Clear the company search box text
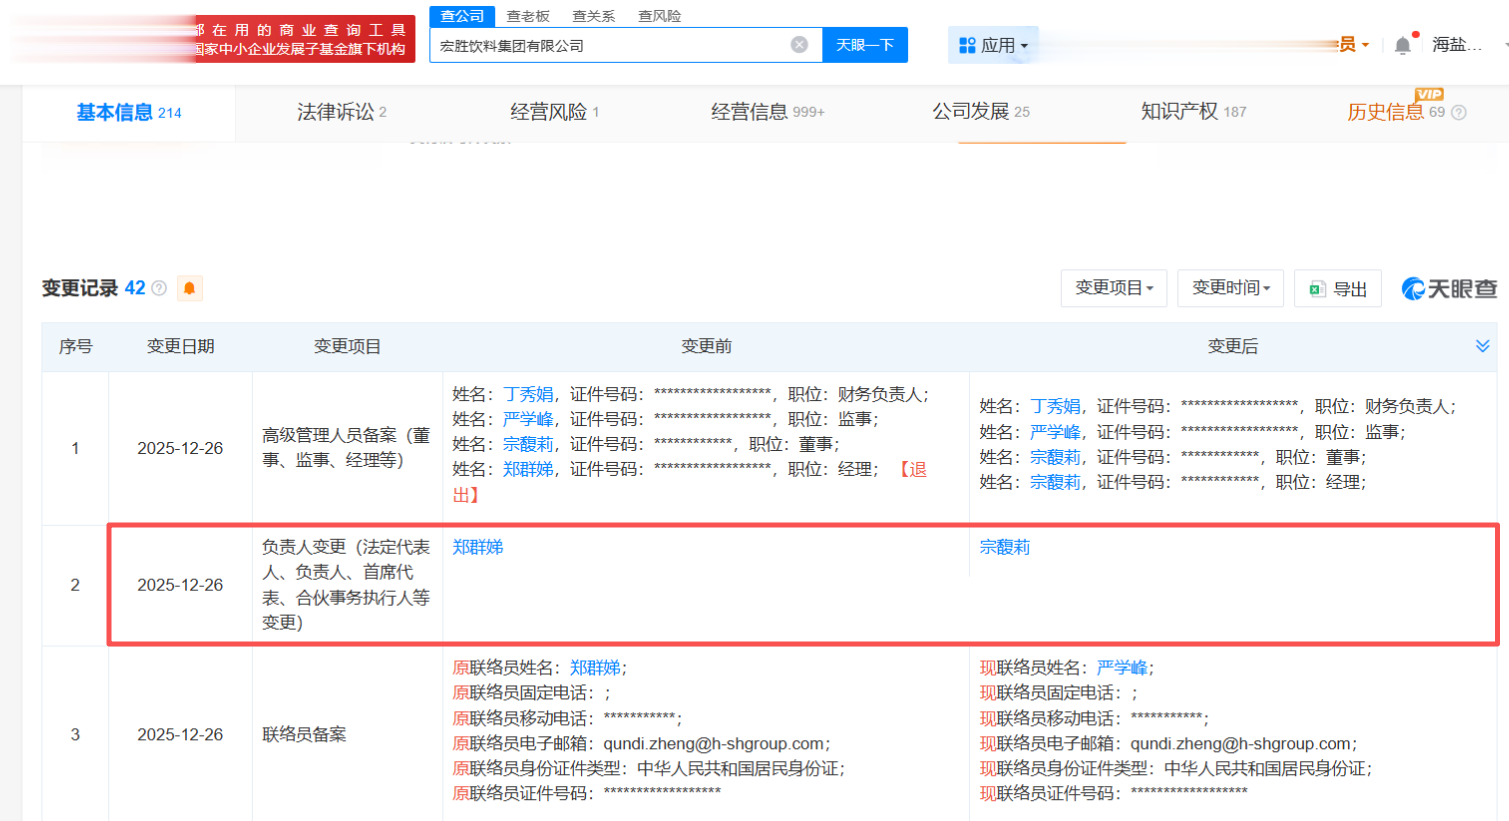 pos(799,45)
